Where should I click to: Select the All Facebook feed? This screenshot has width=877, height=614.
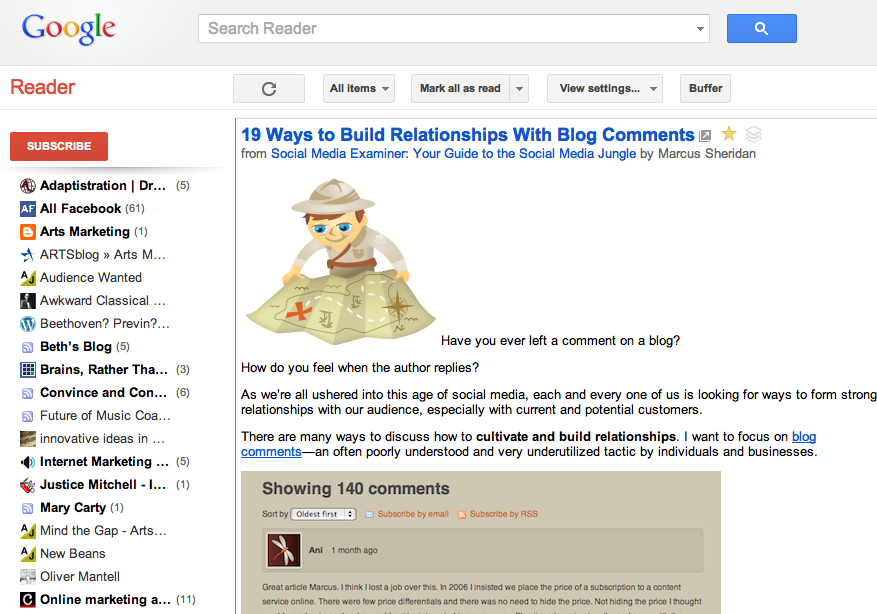tap(81, 209)
